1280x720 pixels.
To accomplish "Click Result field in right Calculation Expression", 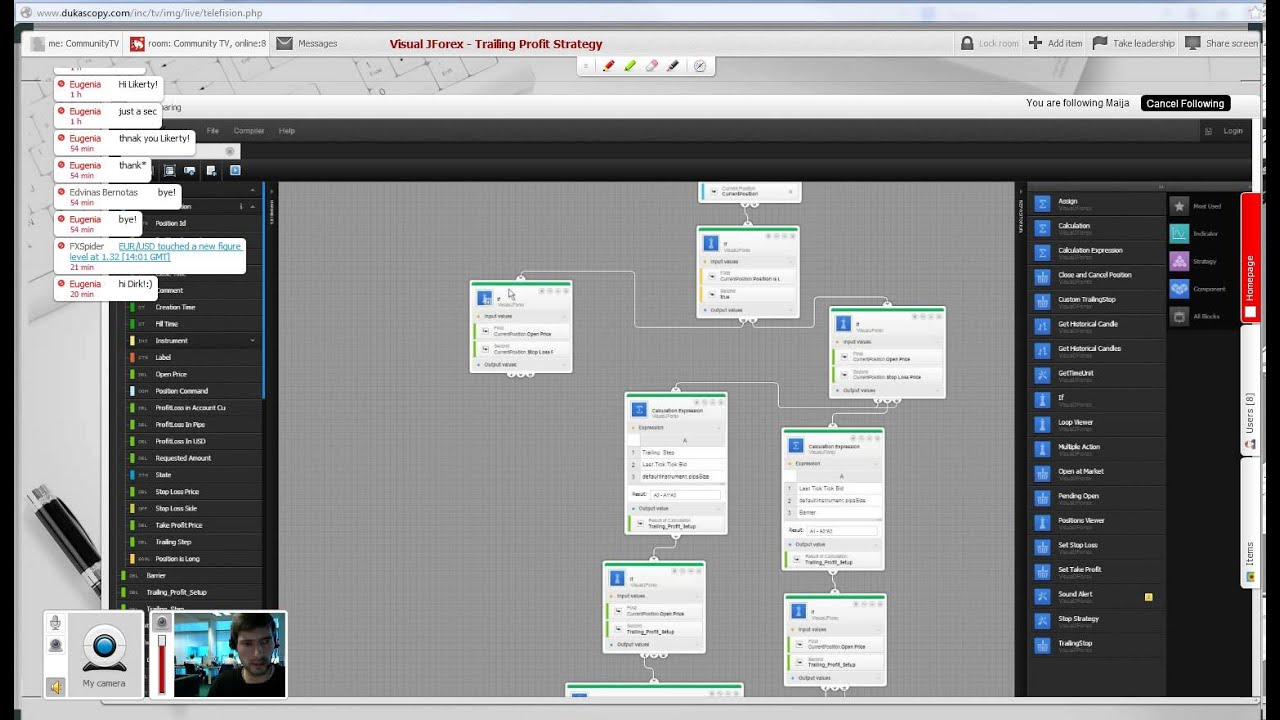I will point(842,531).
